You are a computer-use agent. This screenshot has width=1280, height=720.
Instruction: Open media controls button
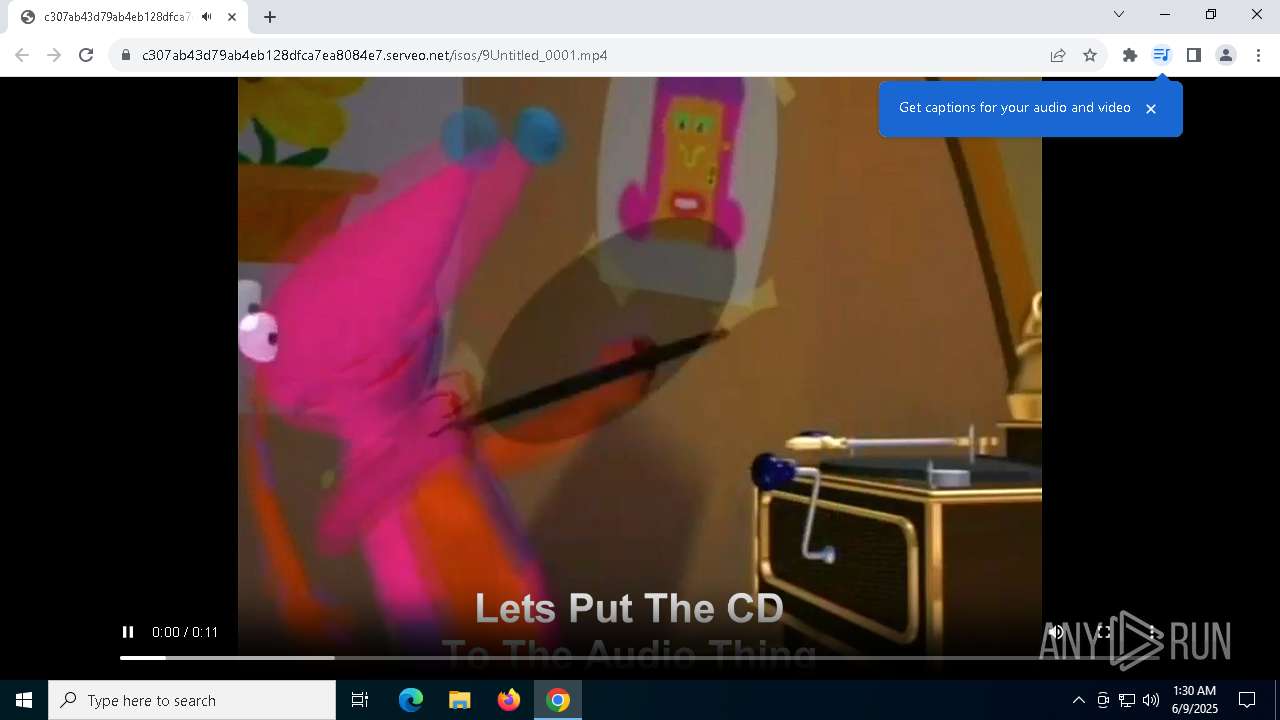1162,55
